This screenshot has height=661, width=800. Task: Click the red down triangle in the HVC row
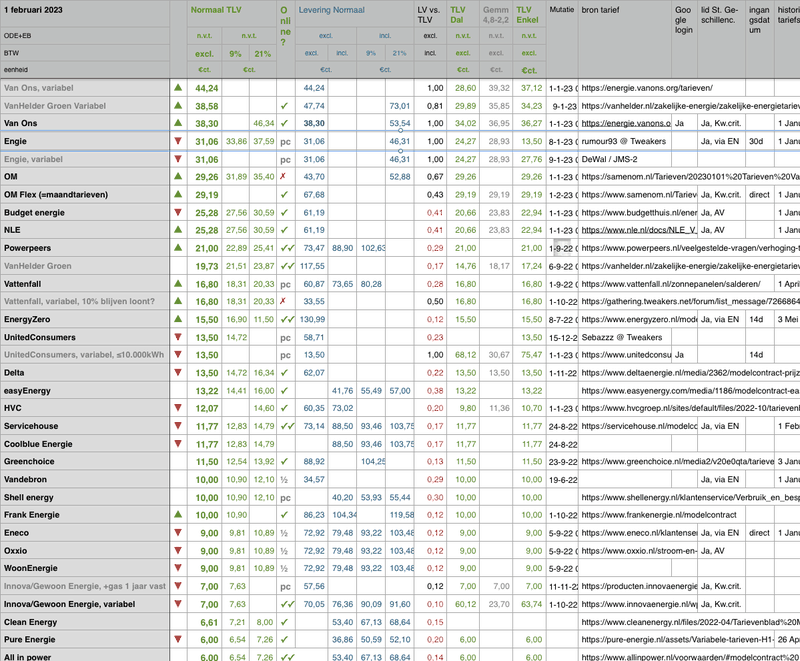tap(178, 408)
